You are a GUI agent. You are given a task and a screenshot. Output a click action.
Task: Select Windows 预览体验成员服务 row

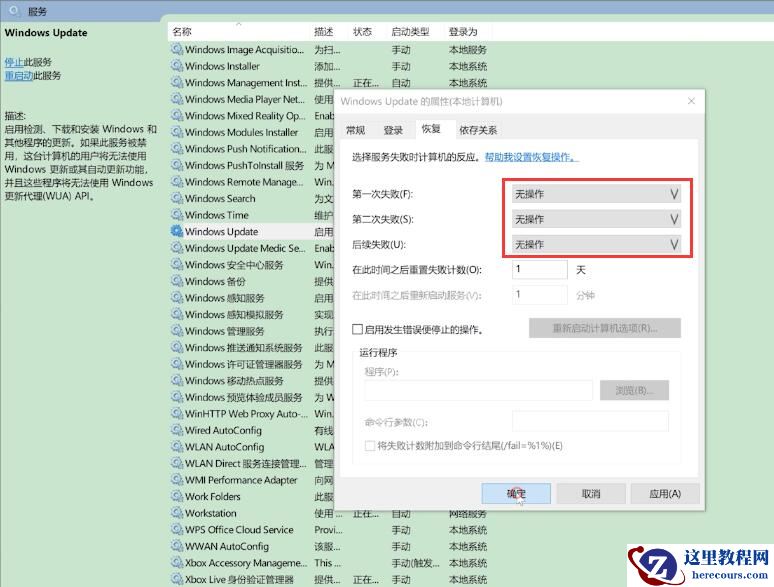tap(252, 397)
